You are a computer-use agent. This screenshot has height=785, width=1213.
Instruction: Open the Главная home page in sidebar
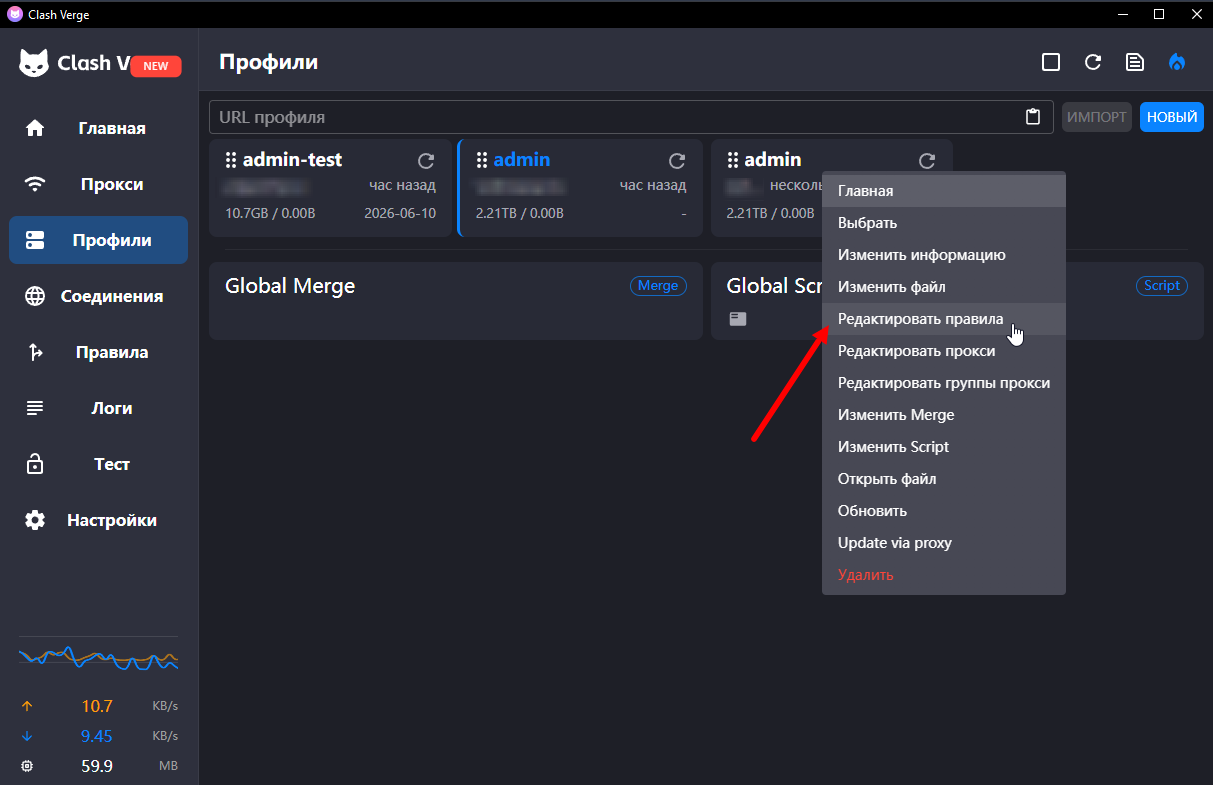pyautogui.click(x=98, y=128)
